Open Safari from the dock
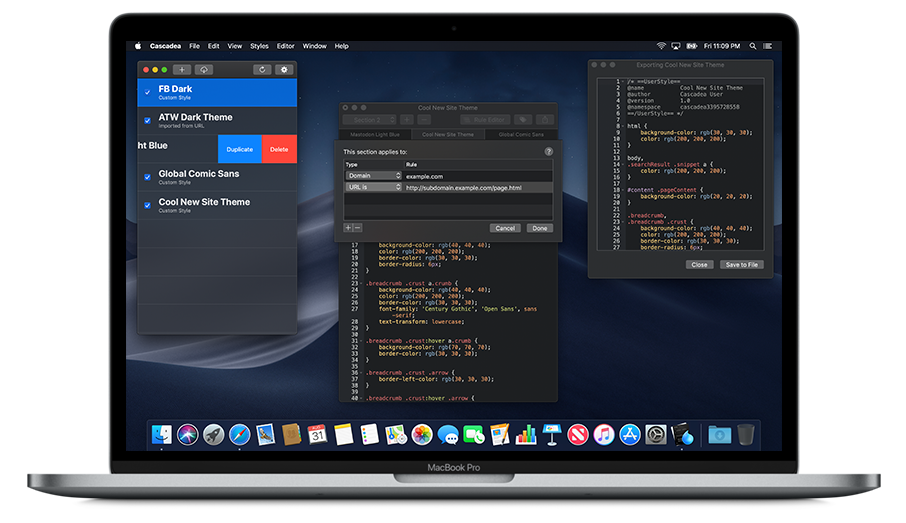This screenshot has height=523, width=906. pyautogui.click(x=239, y=434)
